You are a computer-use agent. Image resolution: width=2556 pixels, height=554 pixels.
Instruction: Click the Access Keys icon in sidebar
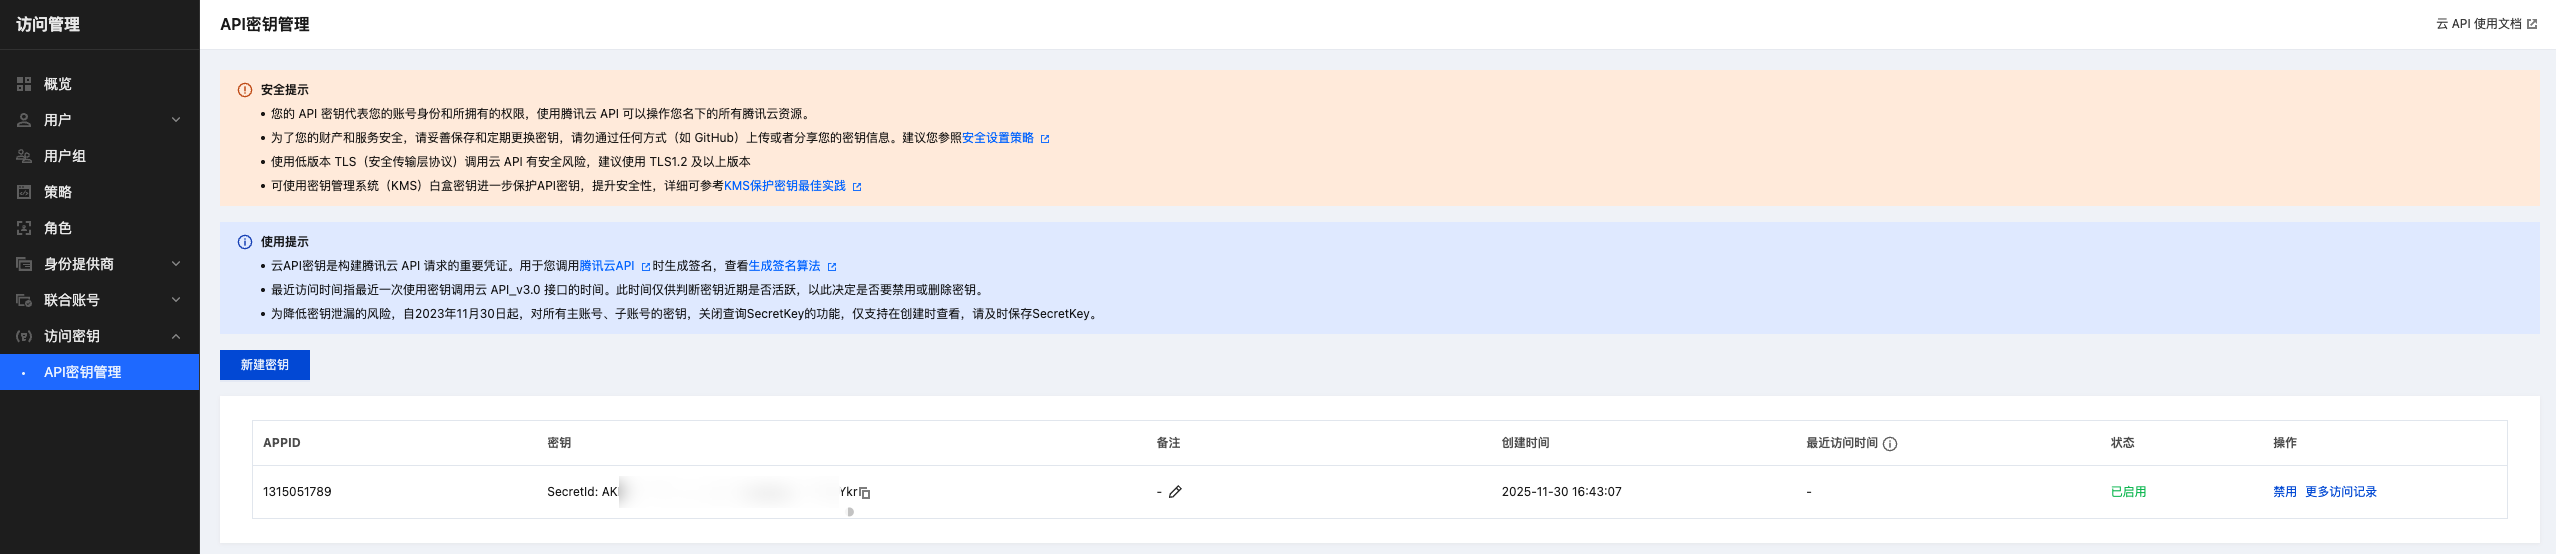[24, 336]
